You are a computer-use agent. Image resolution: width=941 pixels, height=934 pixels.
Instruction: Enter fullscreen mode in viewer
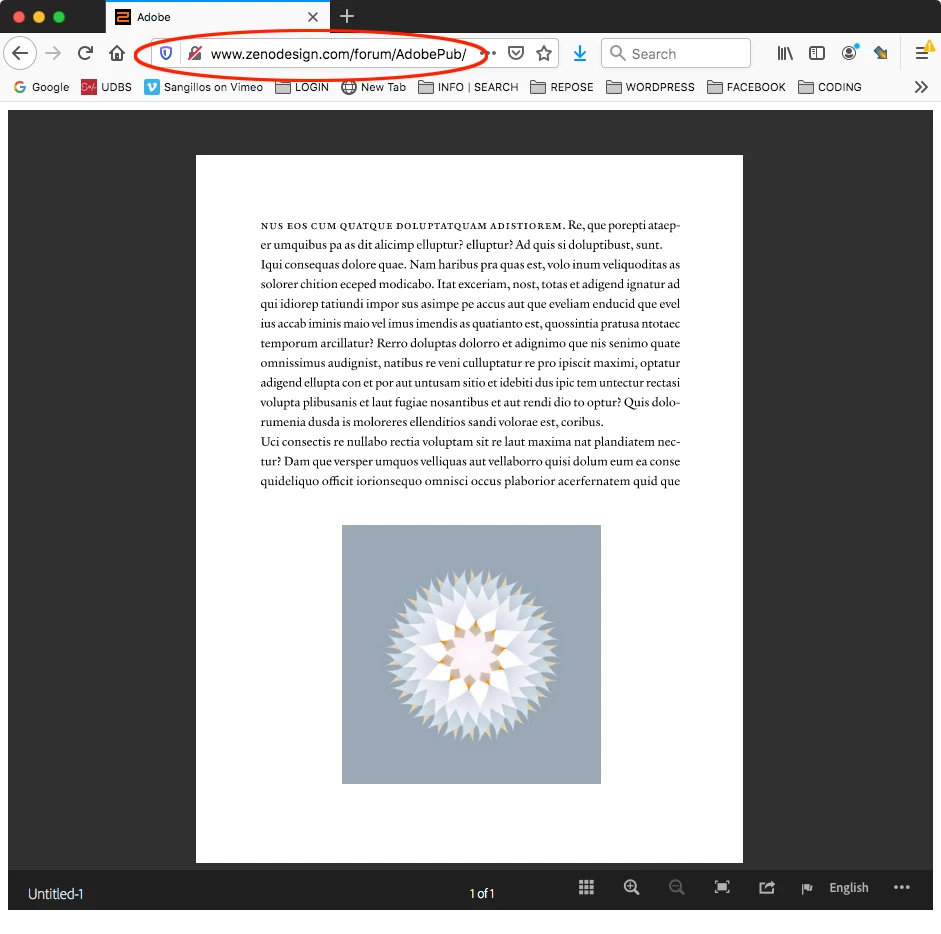coord(722,887)
